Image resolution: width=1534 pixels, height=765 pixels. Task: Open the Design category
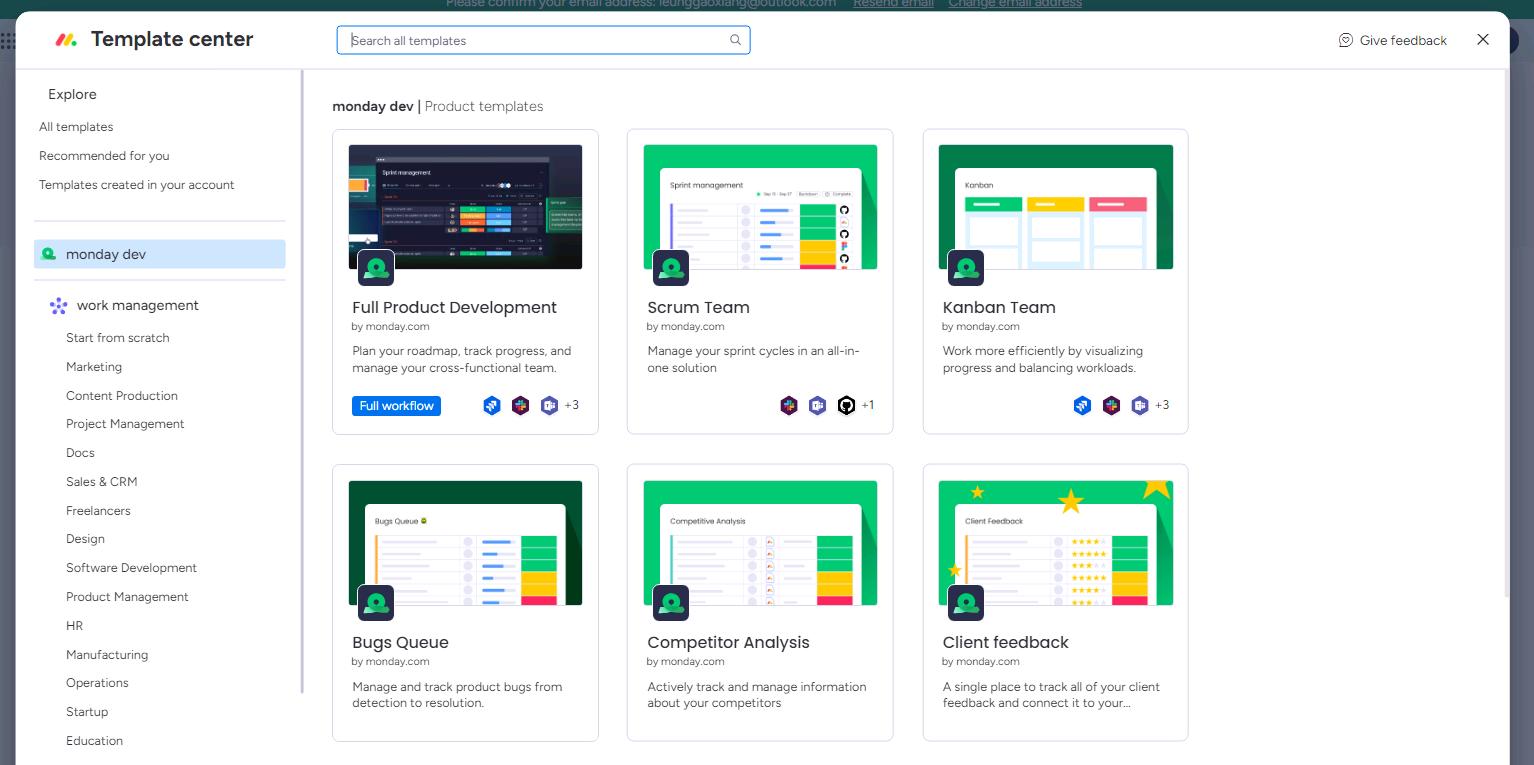pos(85,539)
